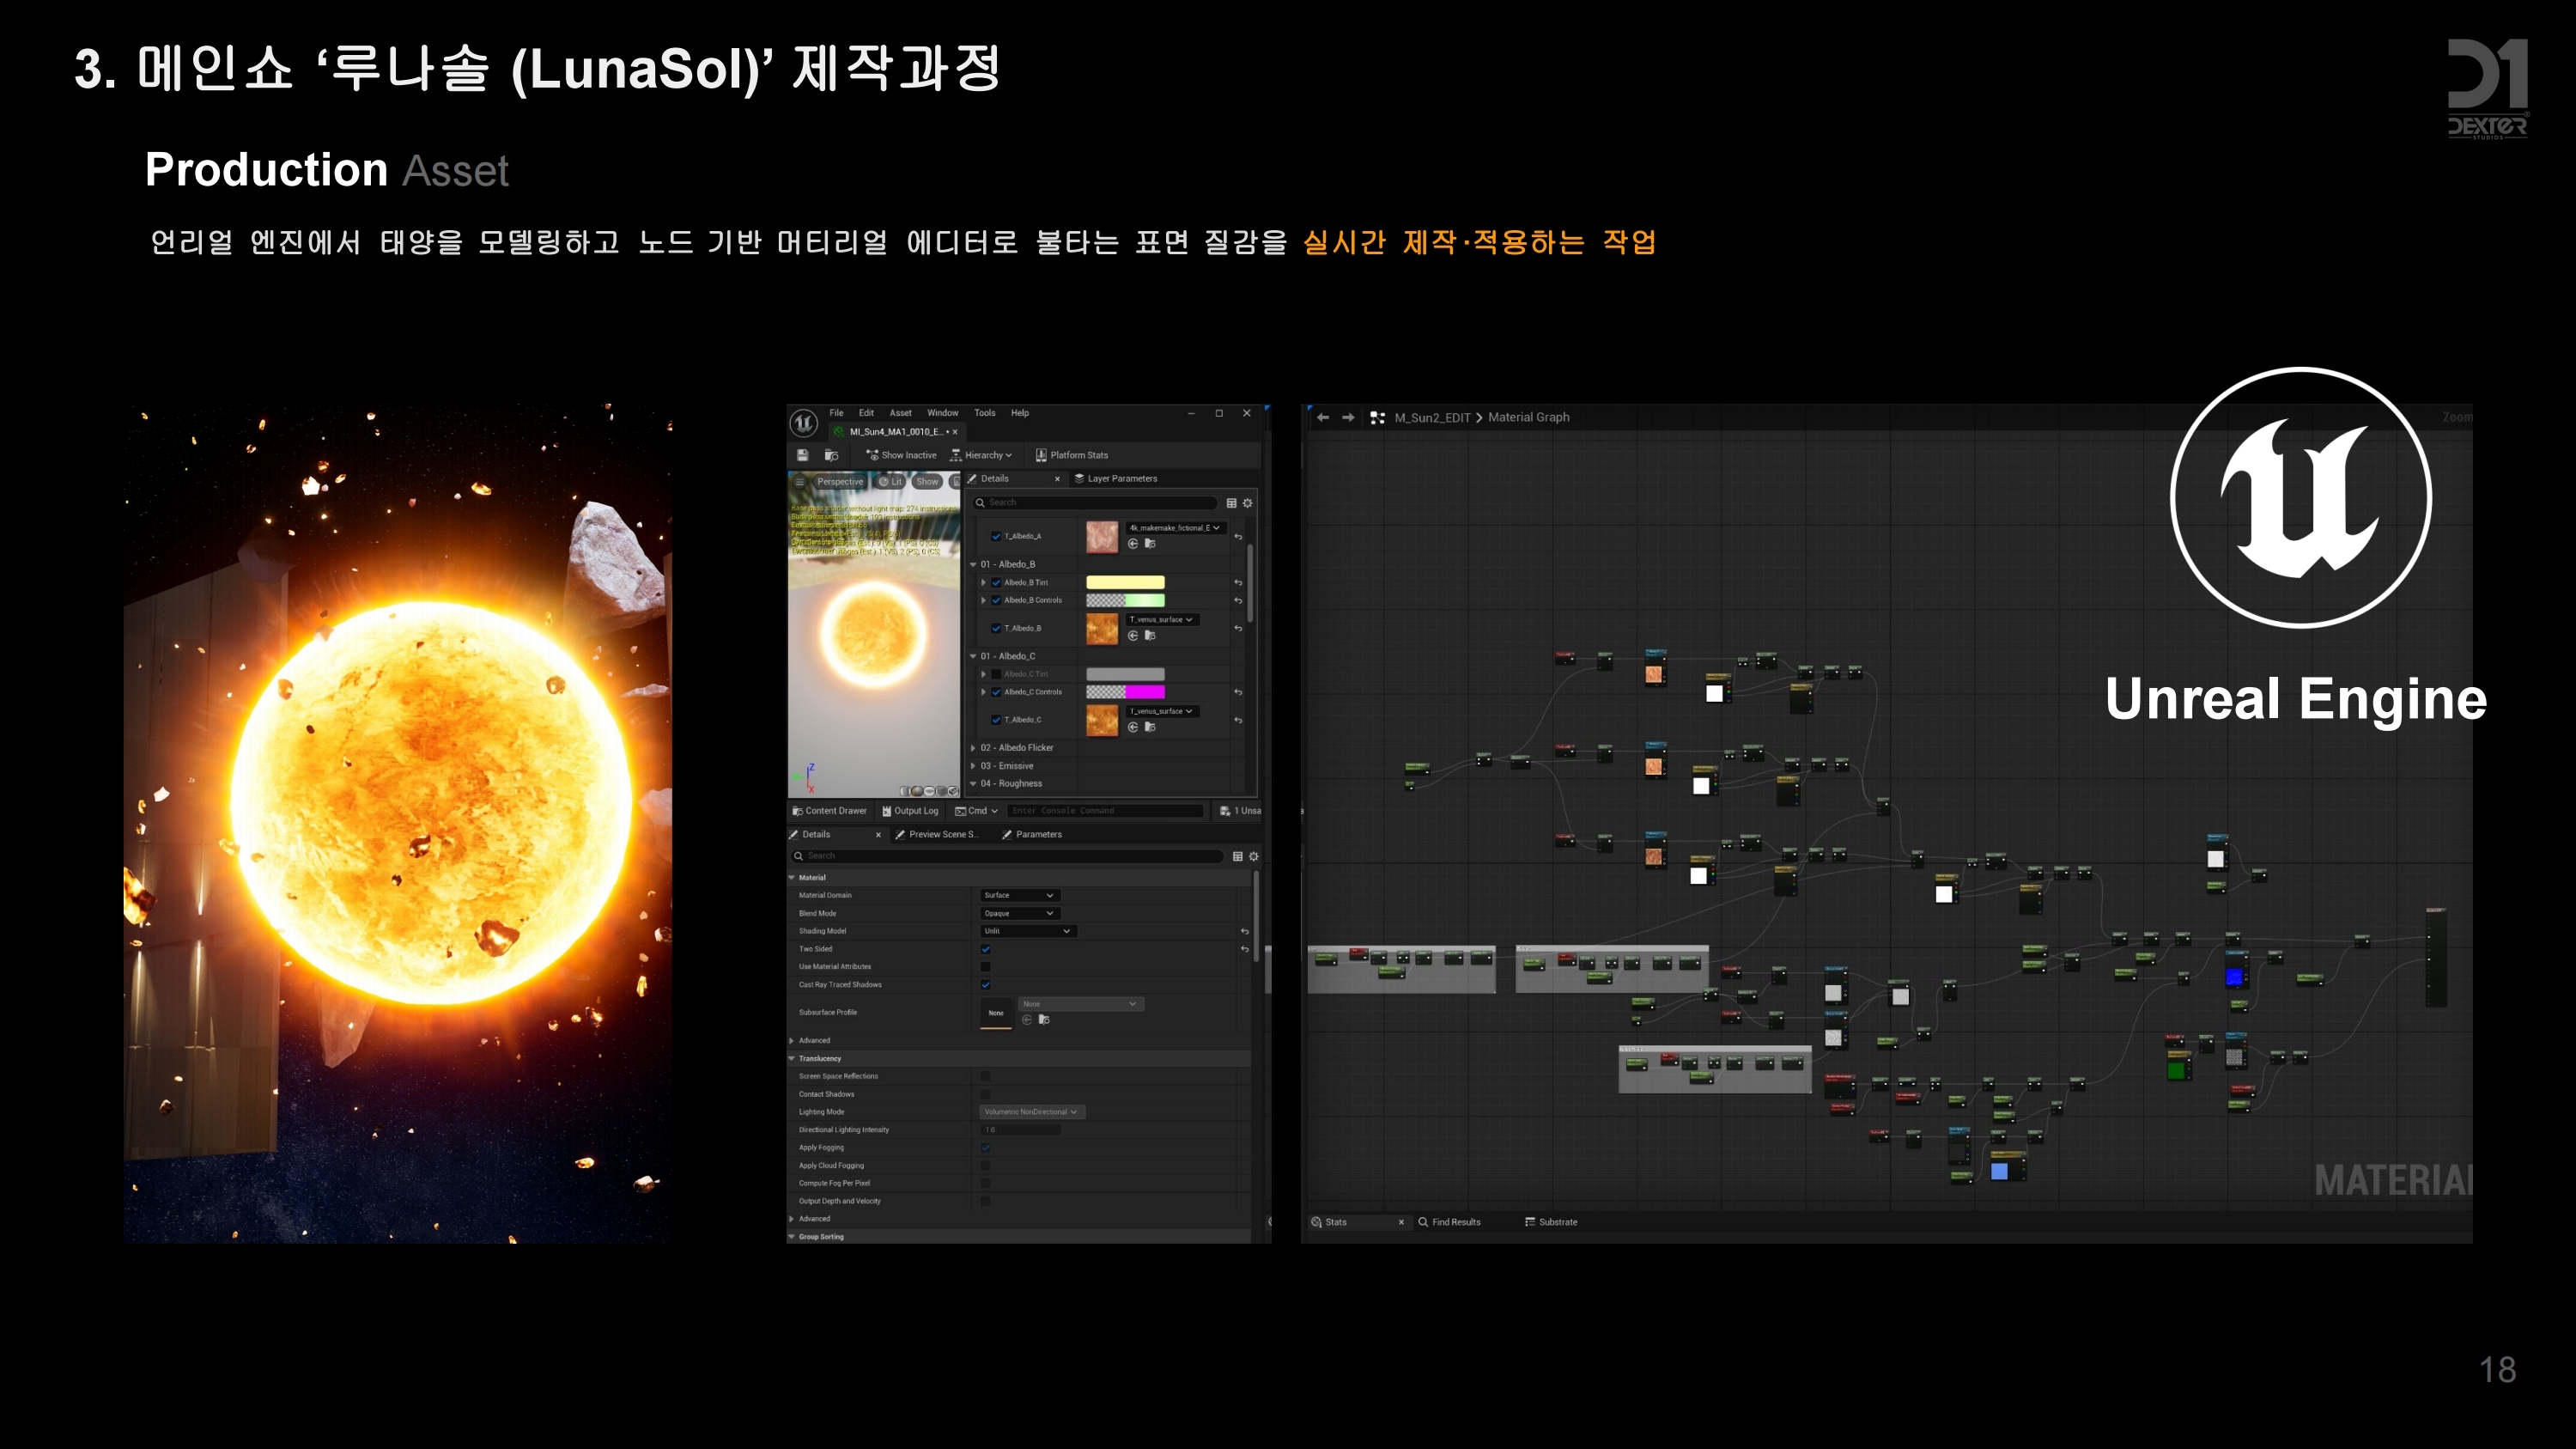
Task: Expand the 03 - Emissive group
Action: pyautogui.click(x=973, y=766)
